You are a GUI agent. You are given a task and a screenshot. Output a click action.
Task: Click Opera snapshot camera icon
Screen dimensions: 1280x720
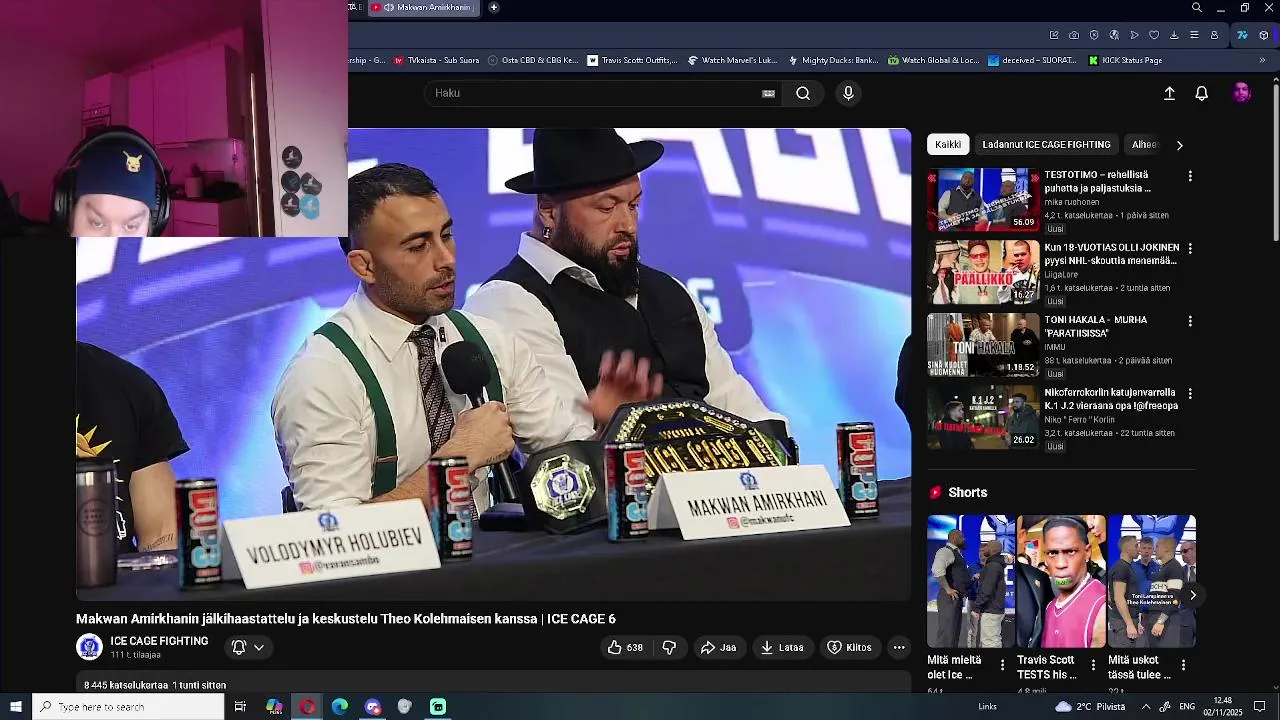click(x=1074, y=35)
